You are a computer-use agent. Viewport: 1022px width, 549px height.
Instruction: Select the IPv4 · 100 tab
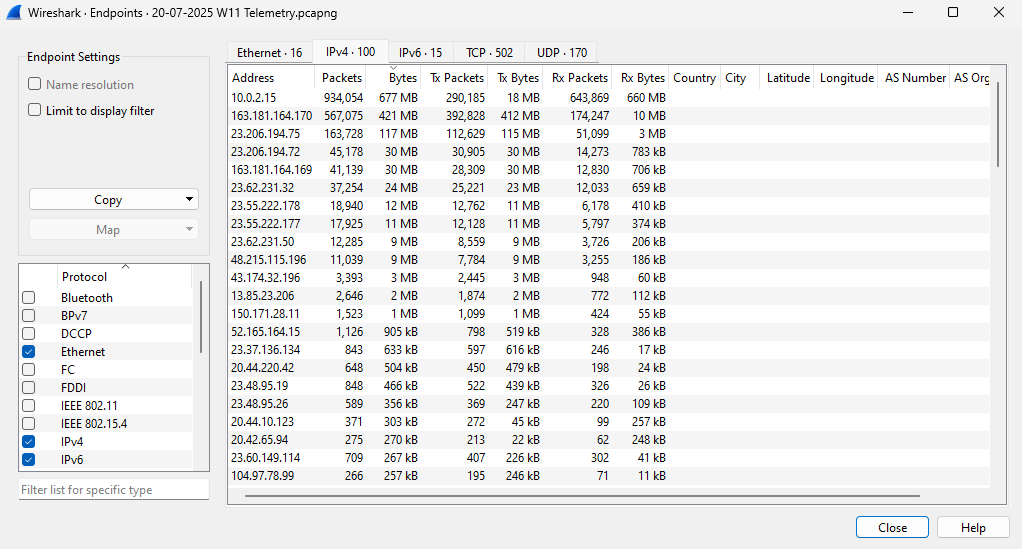pos(351,52)
